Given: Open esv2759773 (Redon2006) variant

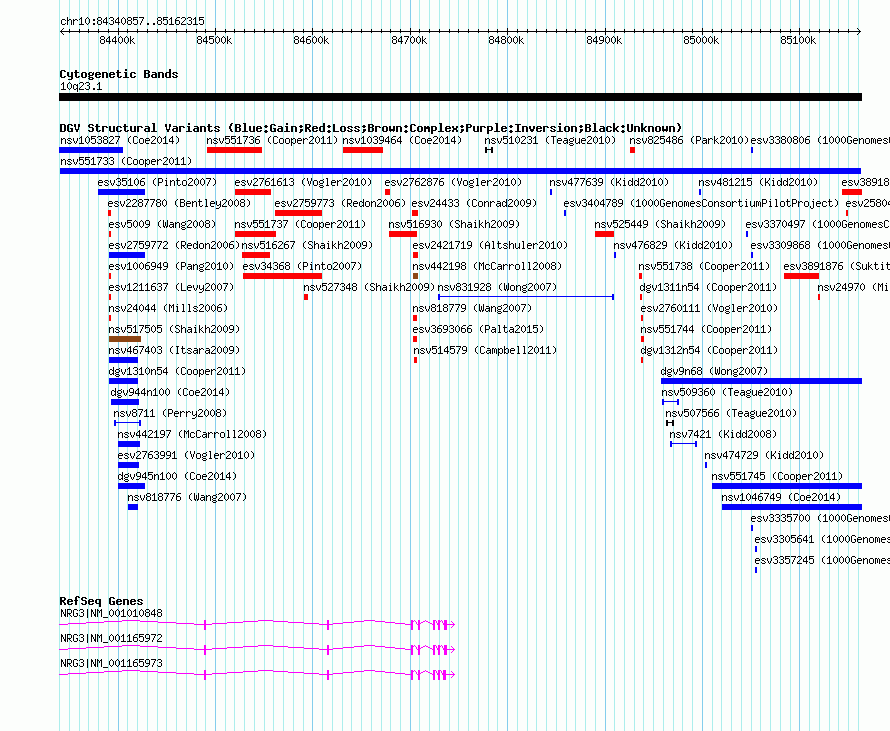Looking at the screenshot, I should click(341, 203).
